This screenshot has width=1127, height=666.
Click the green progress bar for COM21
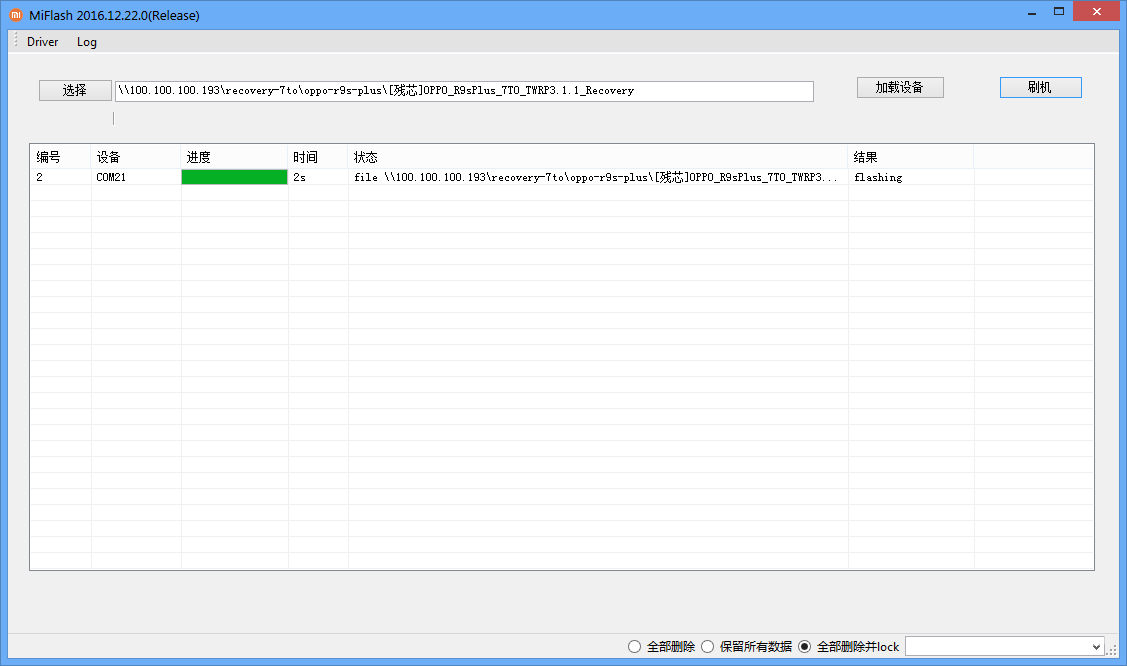pos(234,177)
